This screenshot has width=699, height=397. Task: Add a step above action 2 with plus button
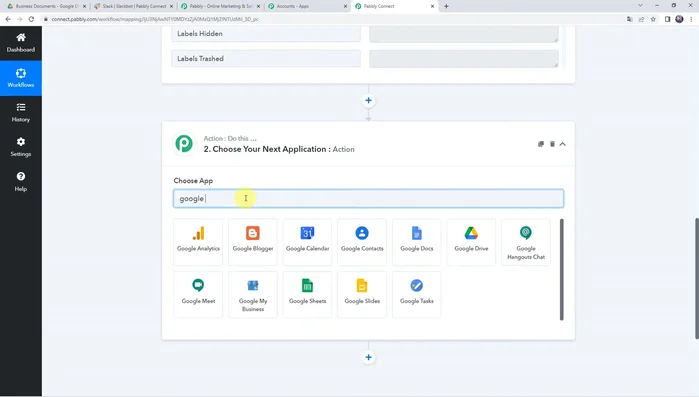pyautogui.click(x=368, y=101)
